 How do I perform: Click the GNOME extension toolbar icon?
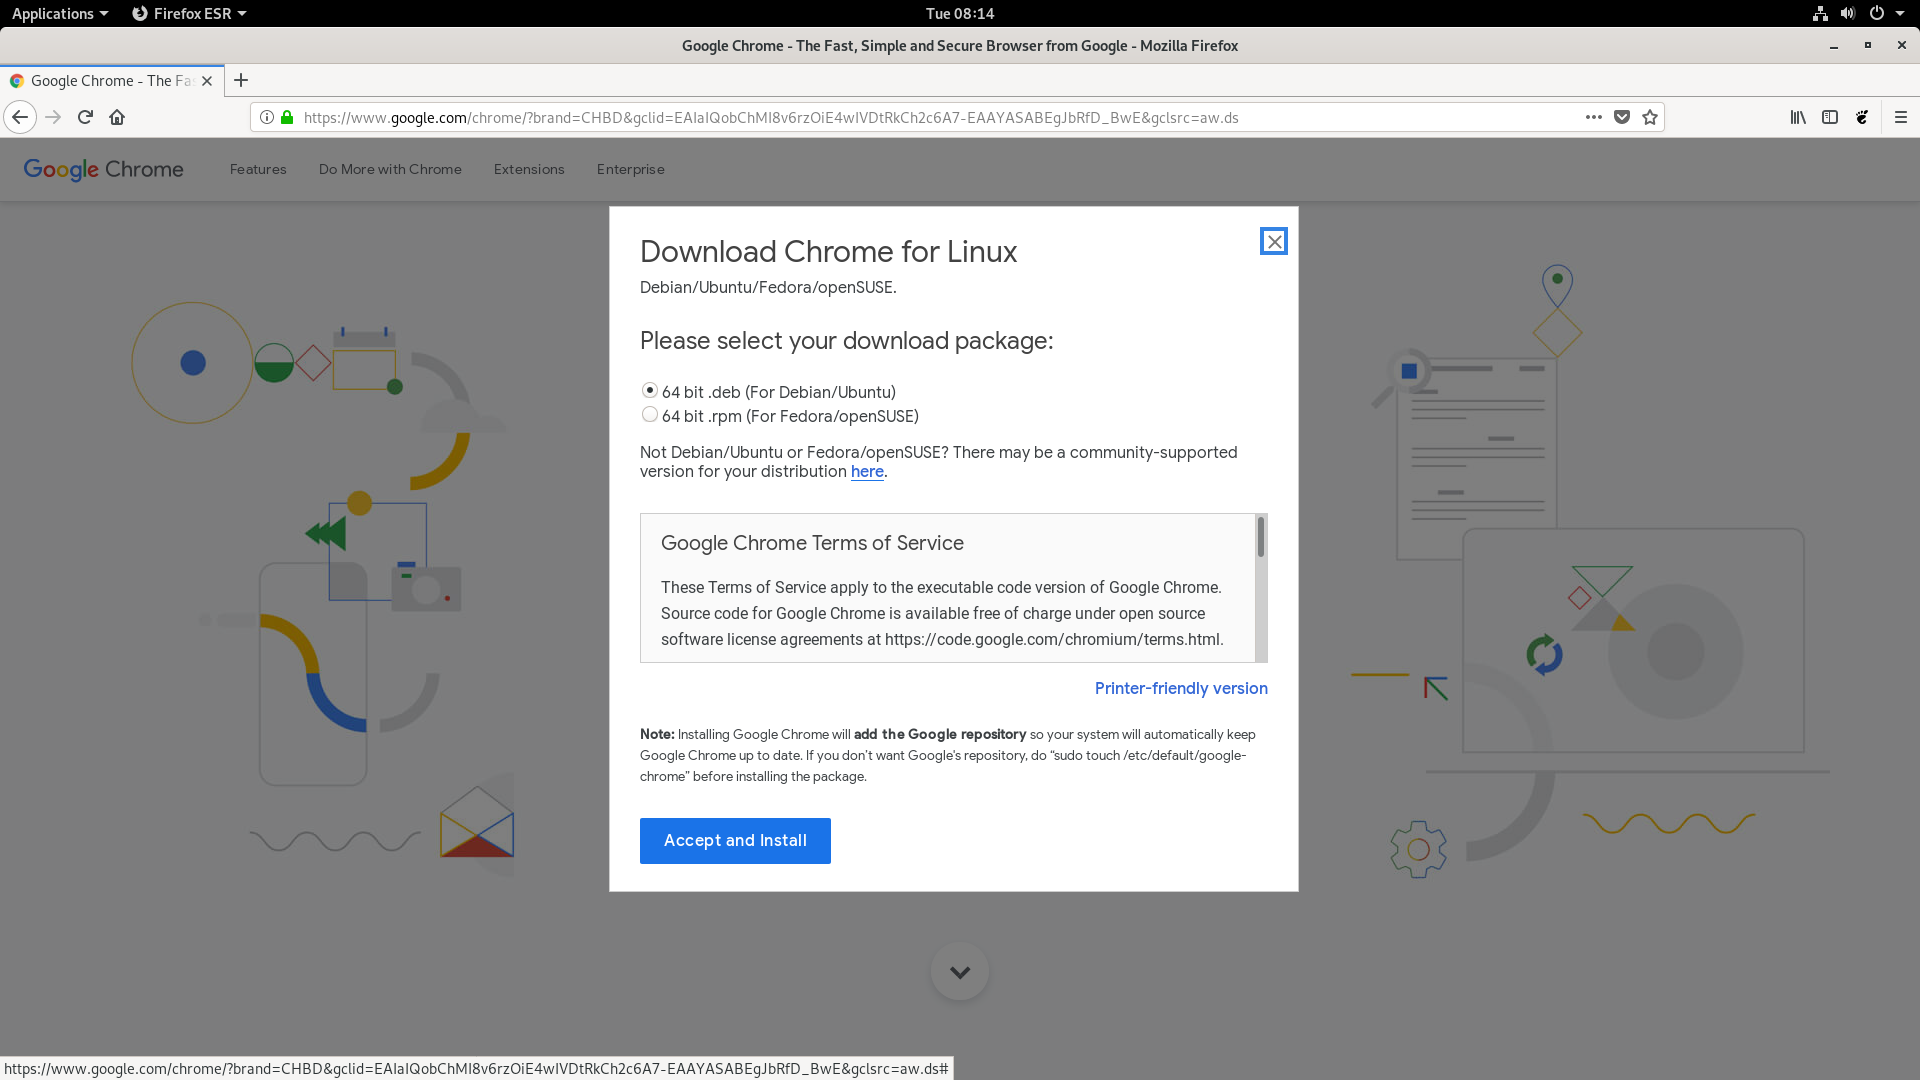click(x=1862, y=117)
